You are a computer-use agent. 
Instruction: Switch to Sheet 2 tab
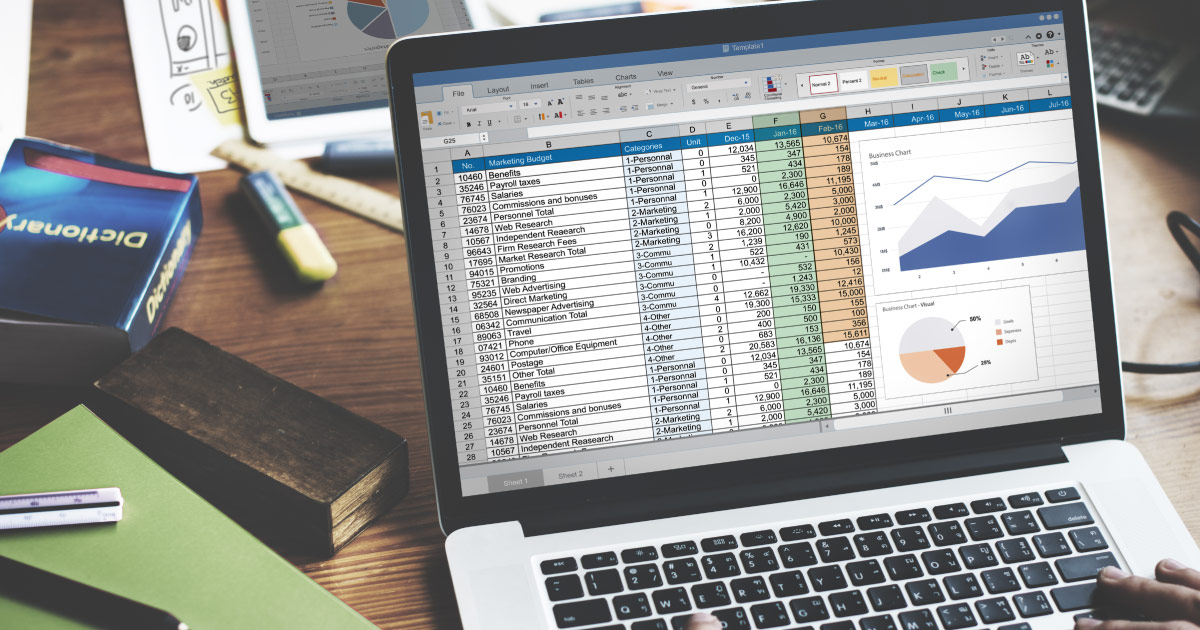[571, 474]
